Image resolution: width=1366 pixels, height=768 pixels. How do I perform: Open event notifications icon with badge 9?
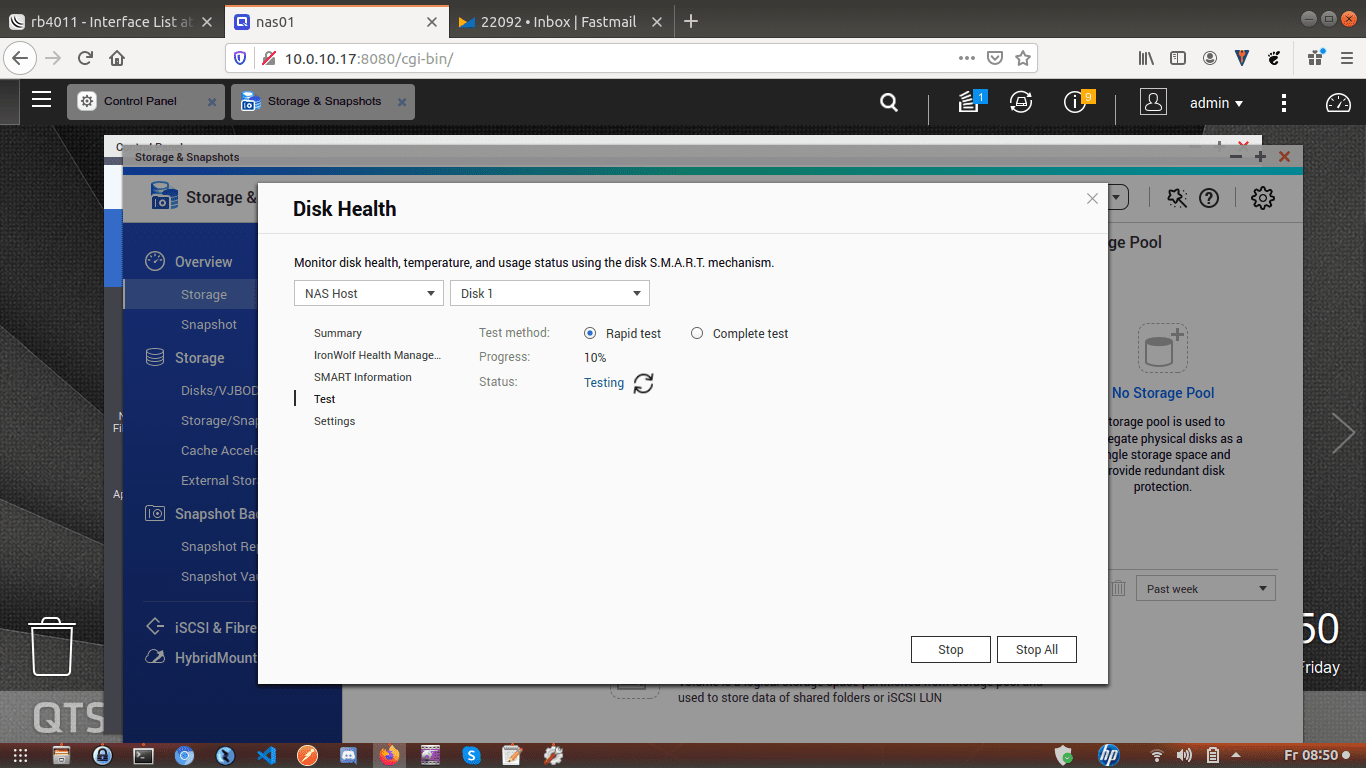1077,101
